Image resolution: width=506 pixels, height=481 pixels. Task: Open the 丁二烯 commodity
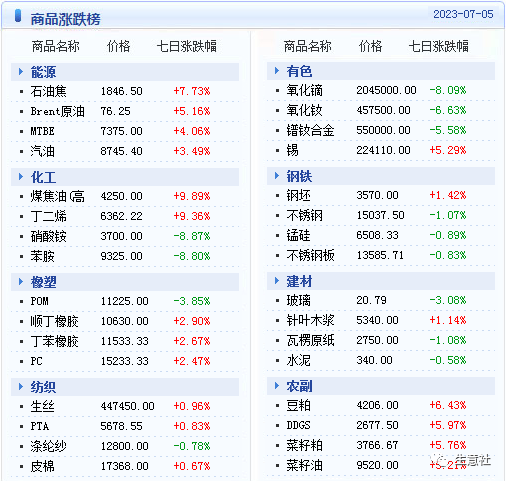coord(48,216)
